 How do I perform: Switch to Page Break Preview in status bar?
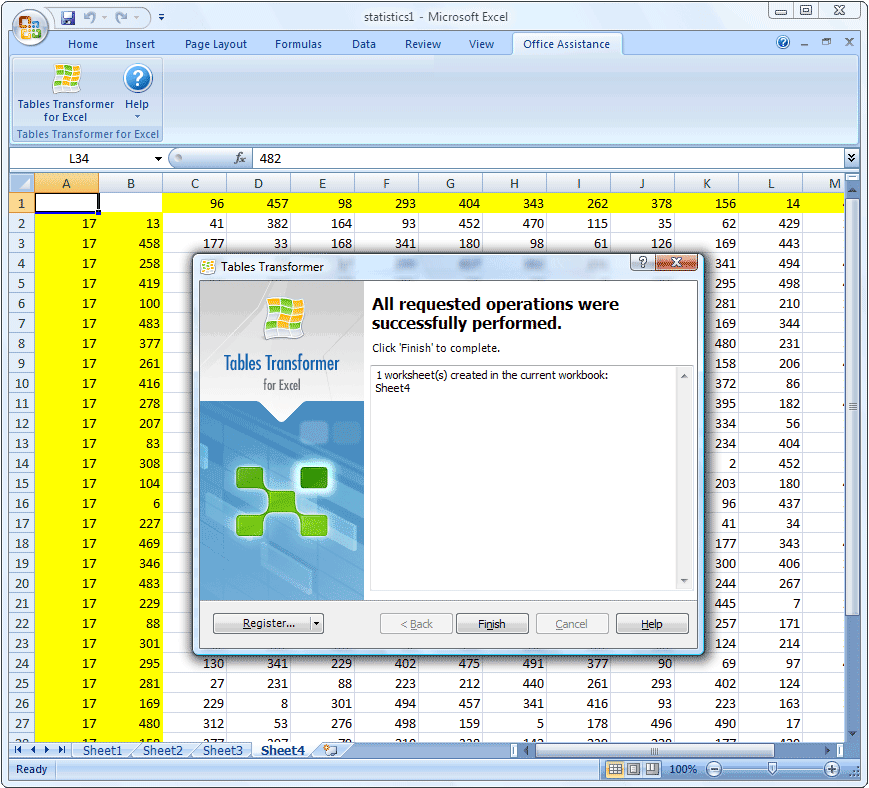tap(652, 769)
